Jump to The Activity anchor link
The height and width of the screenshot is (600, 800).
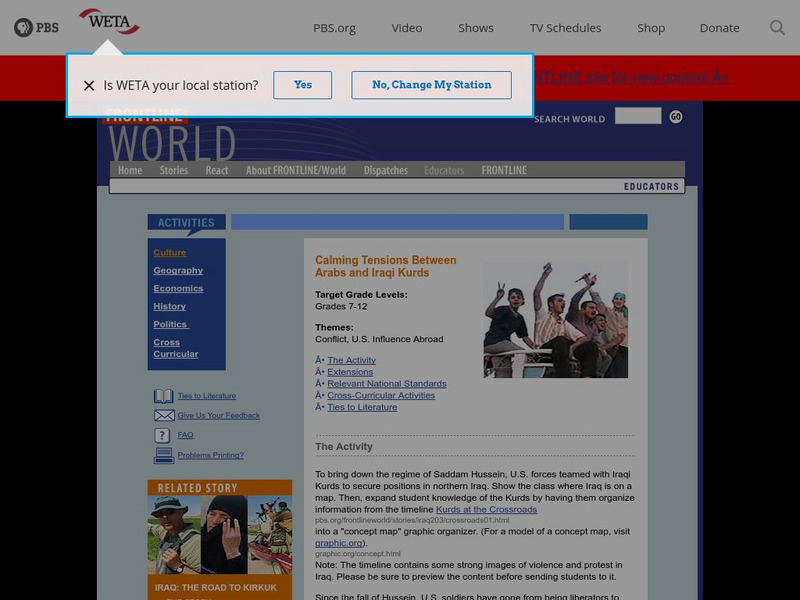pos(351,360)
